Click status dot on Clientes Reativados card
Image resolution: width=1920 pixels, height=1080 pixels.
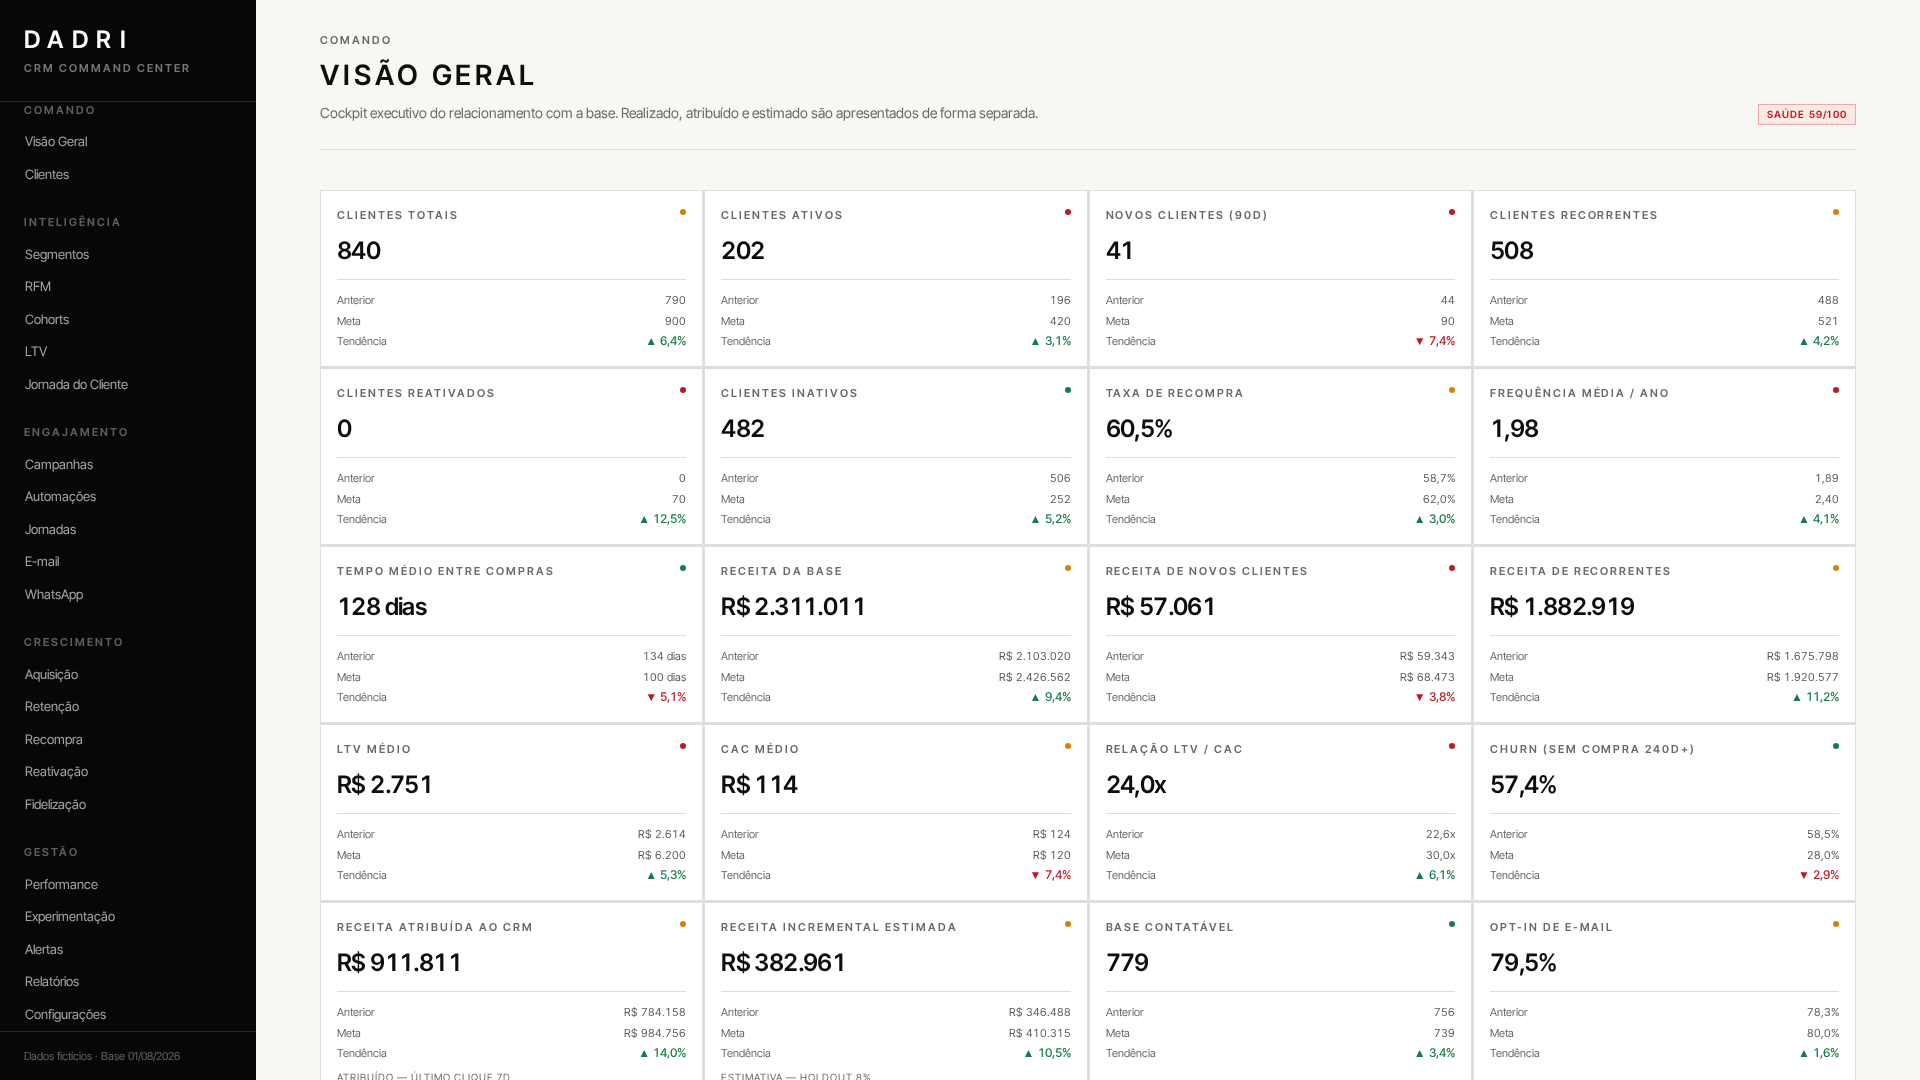tap(683, 390)
